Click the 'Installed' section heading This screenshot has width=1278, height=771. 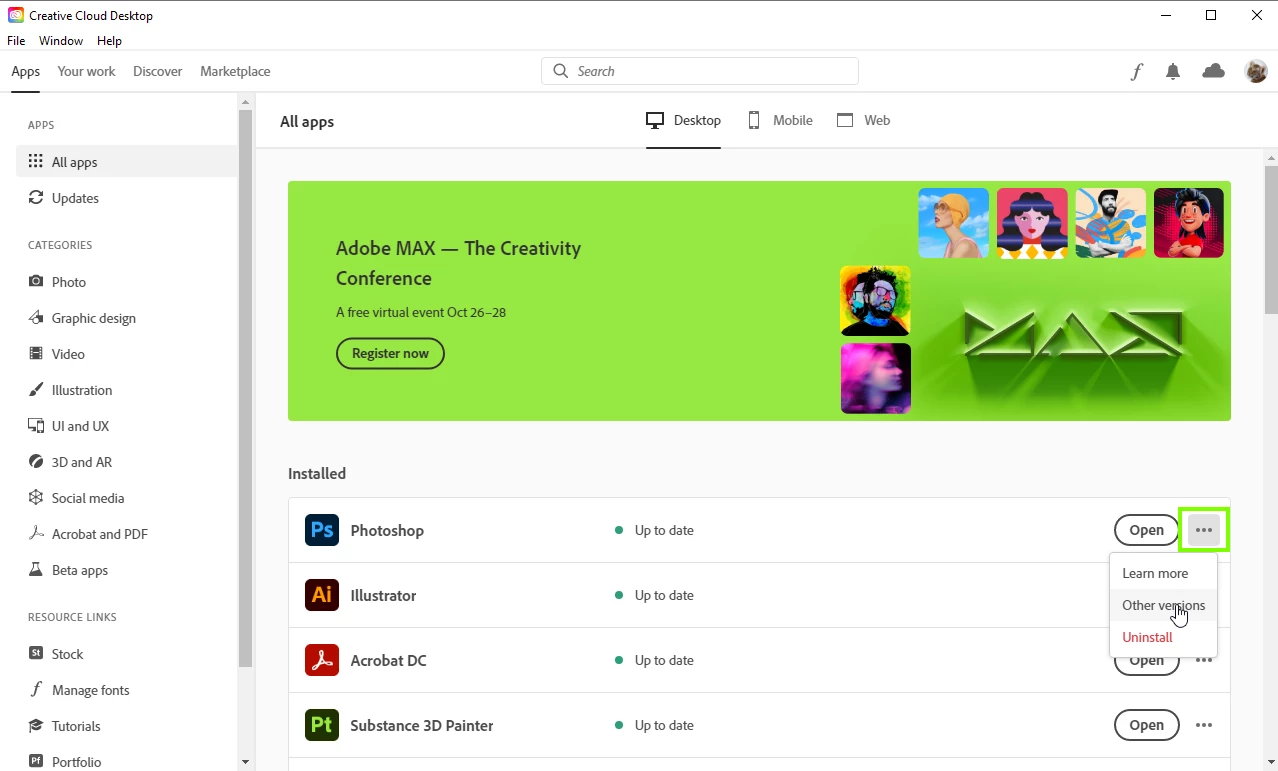pos(317,473)
